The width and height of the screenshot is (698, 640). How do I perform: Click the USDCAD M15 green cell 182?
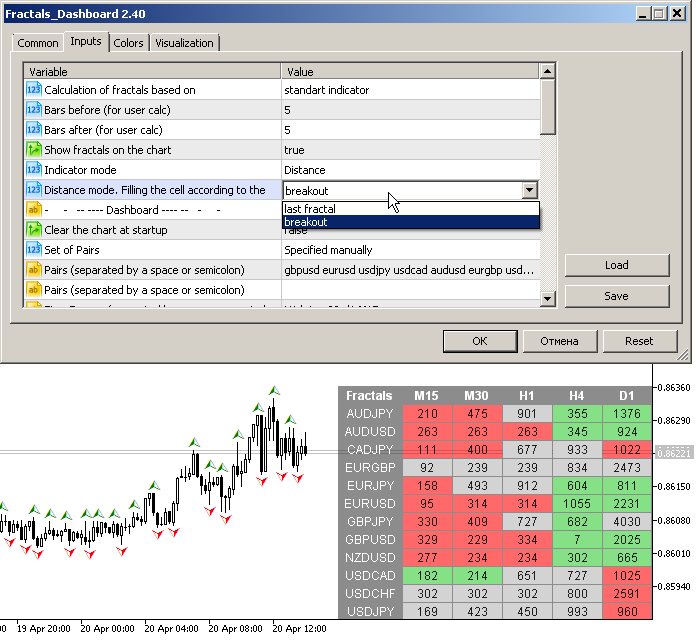click(427, 575)
